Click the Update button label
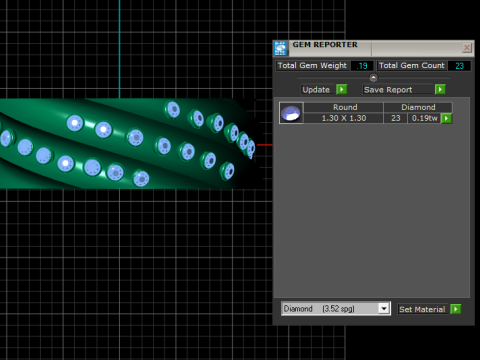The image size is (480, 360). point(316,90)
